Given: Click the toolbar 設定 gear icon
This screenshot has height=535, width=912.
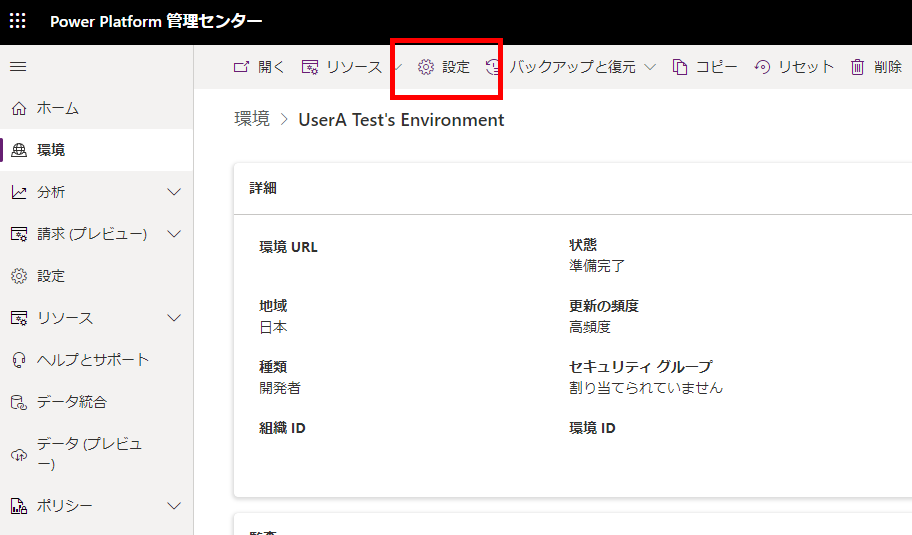Looking at the screenshot, I should click(426, 67).
